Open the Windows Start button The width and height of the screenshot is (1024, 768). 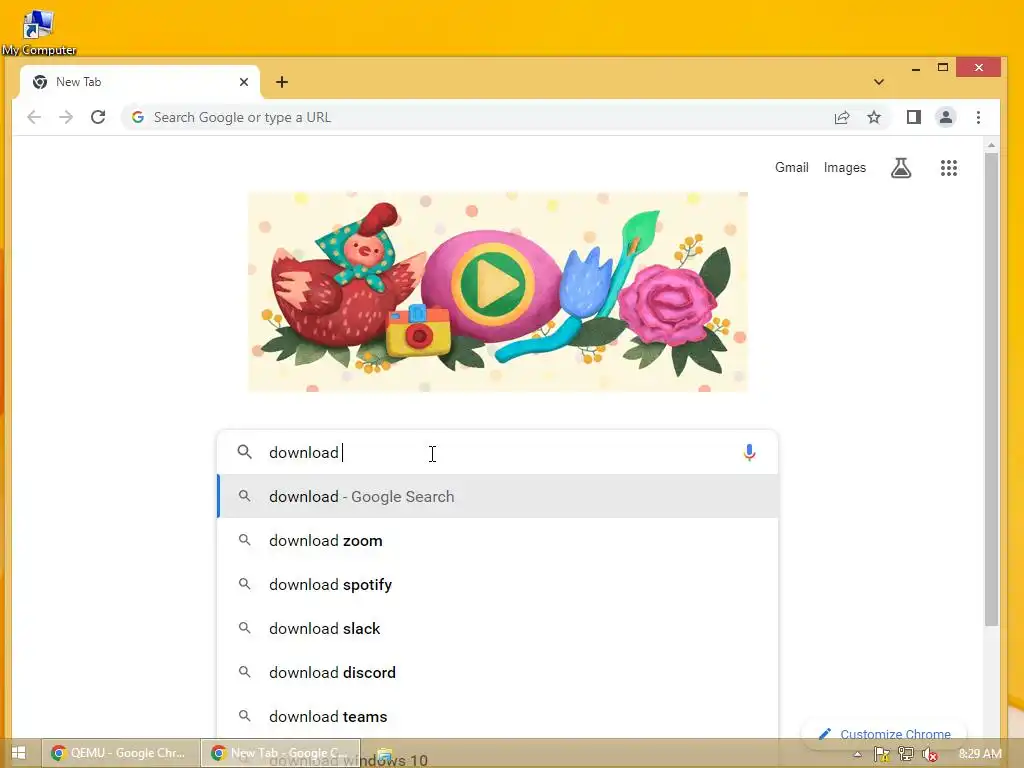coord(18,753)
